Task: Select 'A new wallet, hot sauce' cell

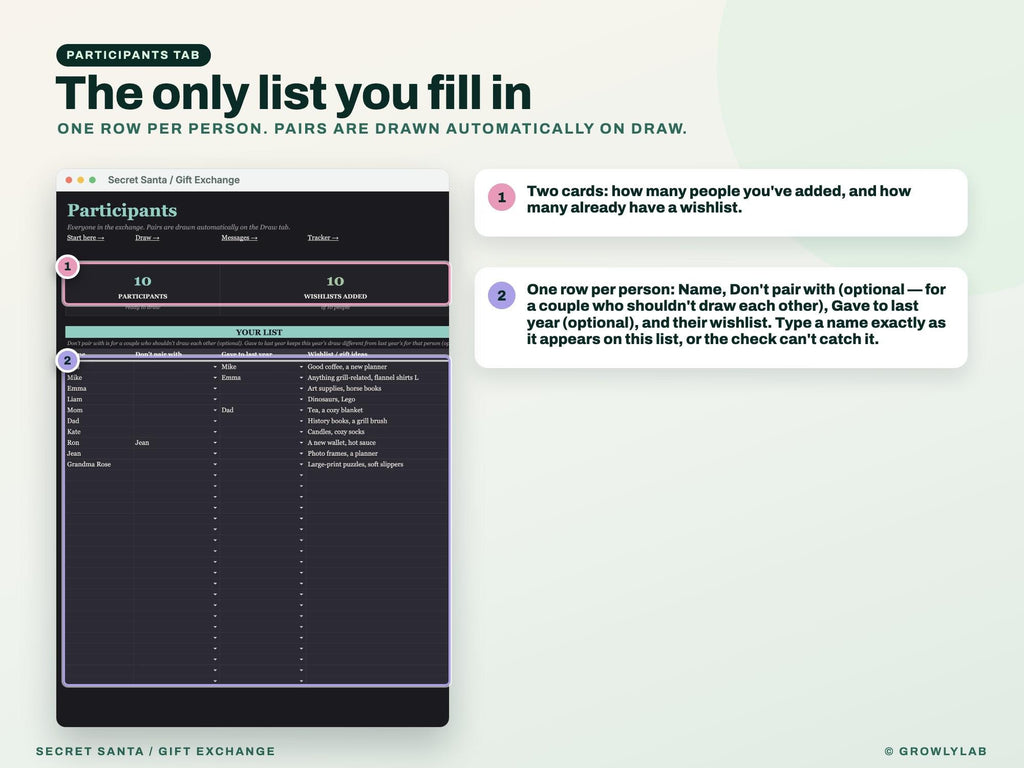Action: coord(377,443)
